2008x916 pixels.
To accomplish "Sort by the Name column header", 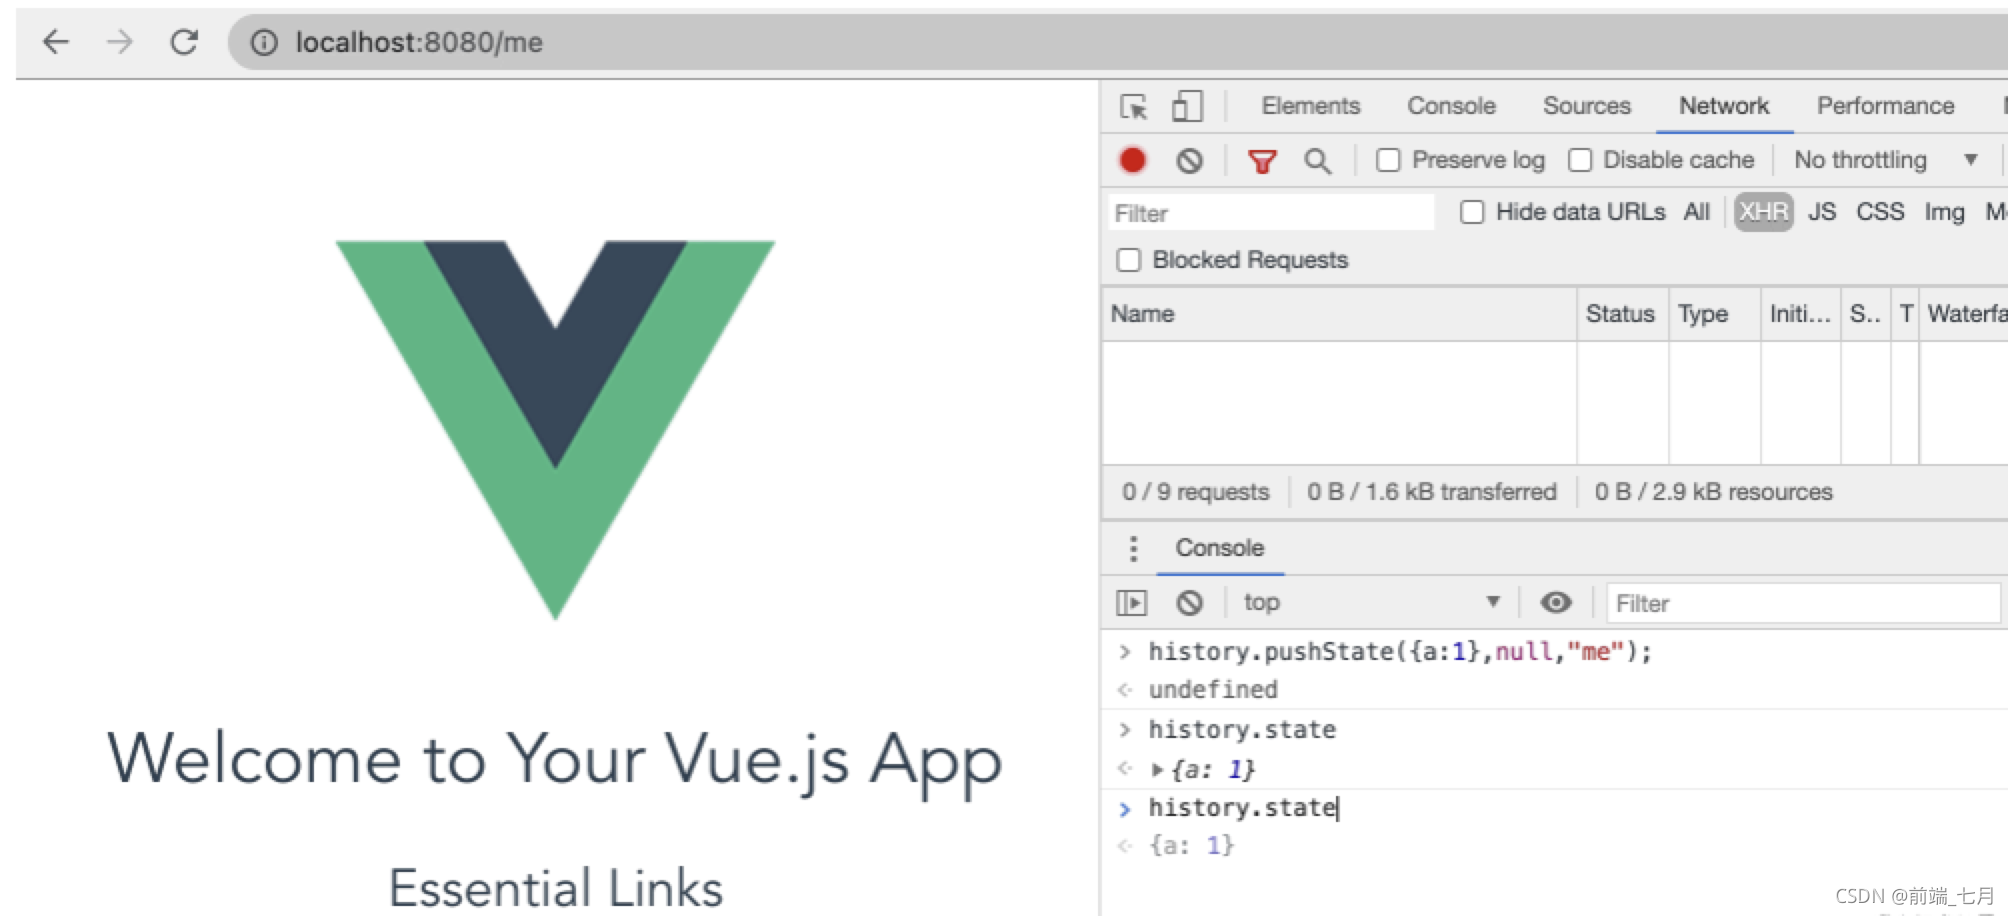I will [x=1339, y=314].
